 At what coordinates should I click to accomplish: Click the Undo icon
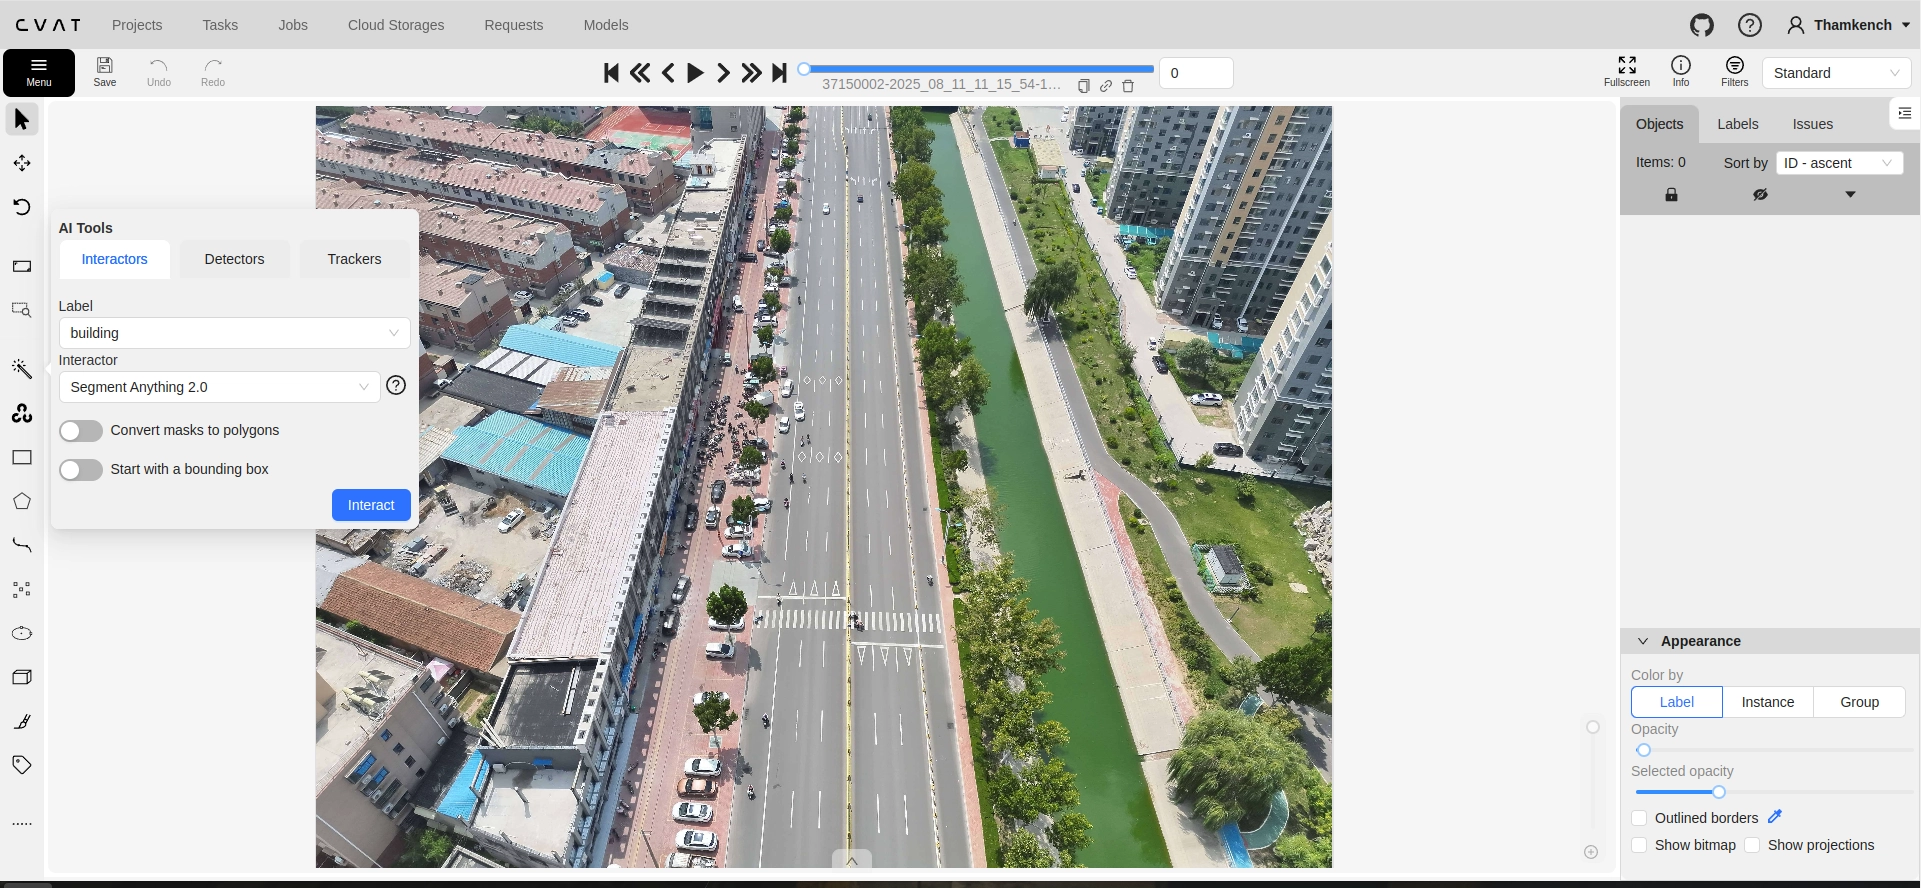click(x=159, y=72)
